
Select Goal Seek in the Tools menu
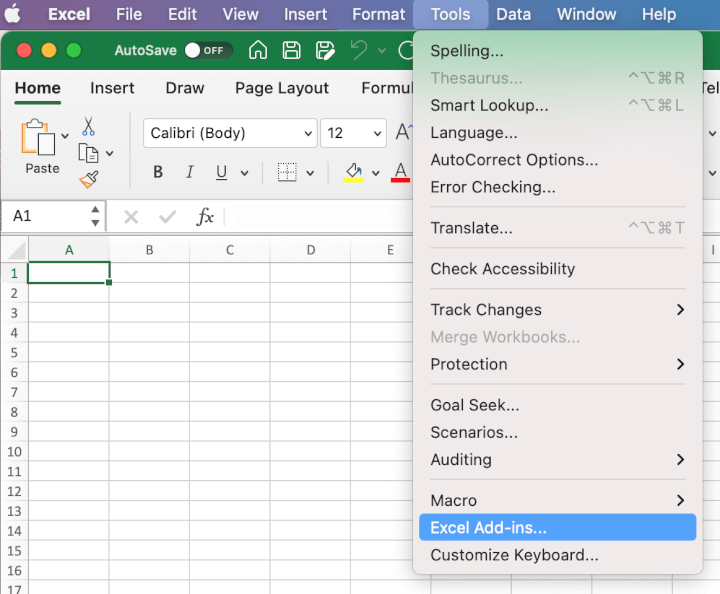pos(475,405)
